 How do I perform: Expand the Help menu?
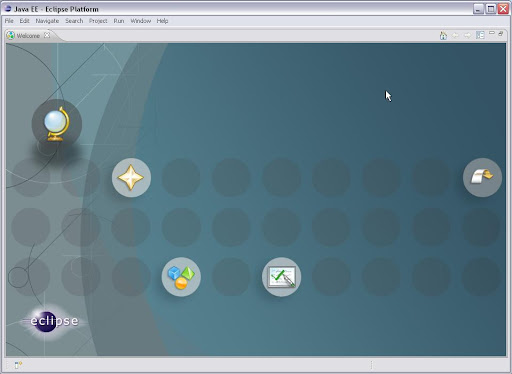162,21
